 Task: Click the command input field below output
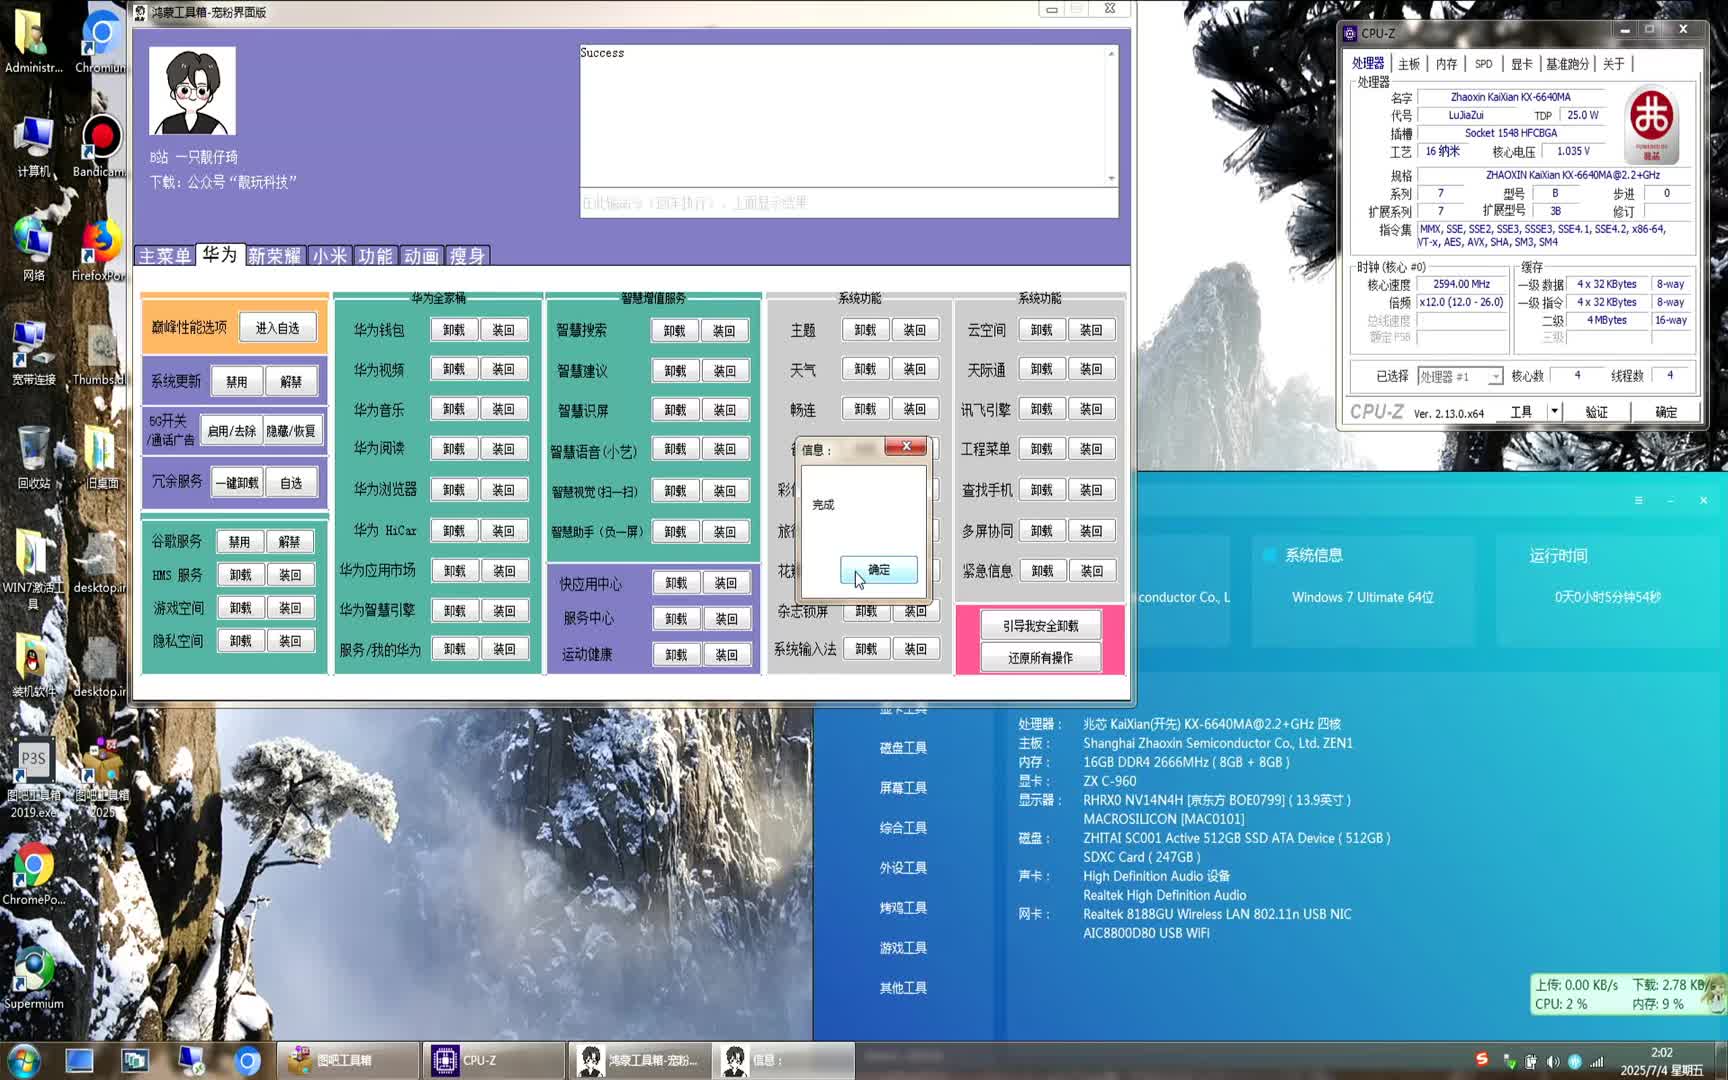coord(848,203)
